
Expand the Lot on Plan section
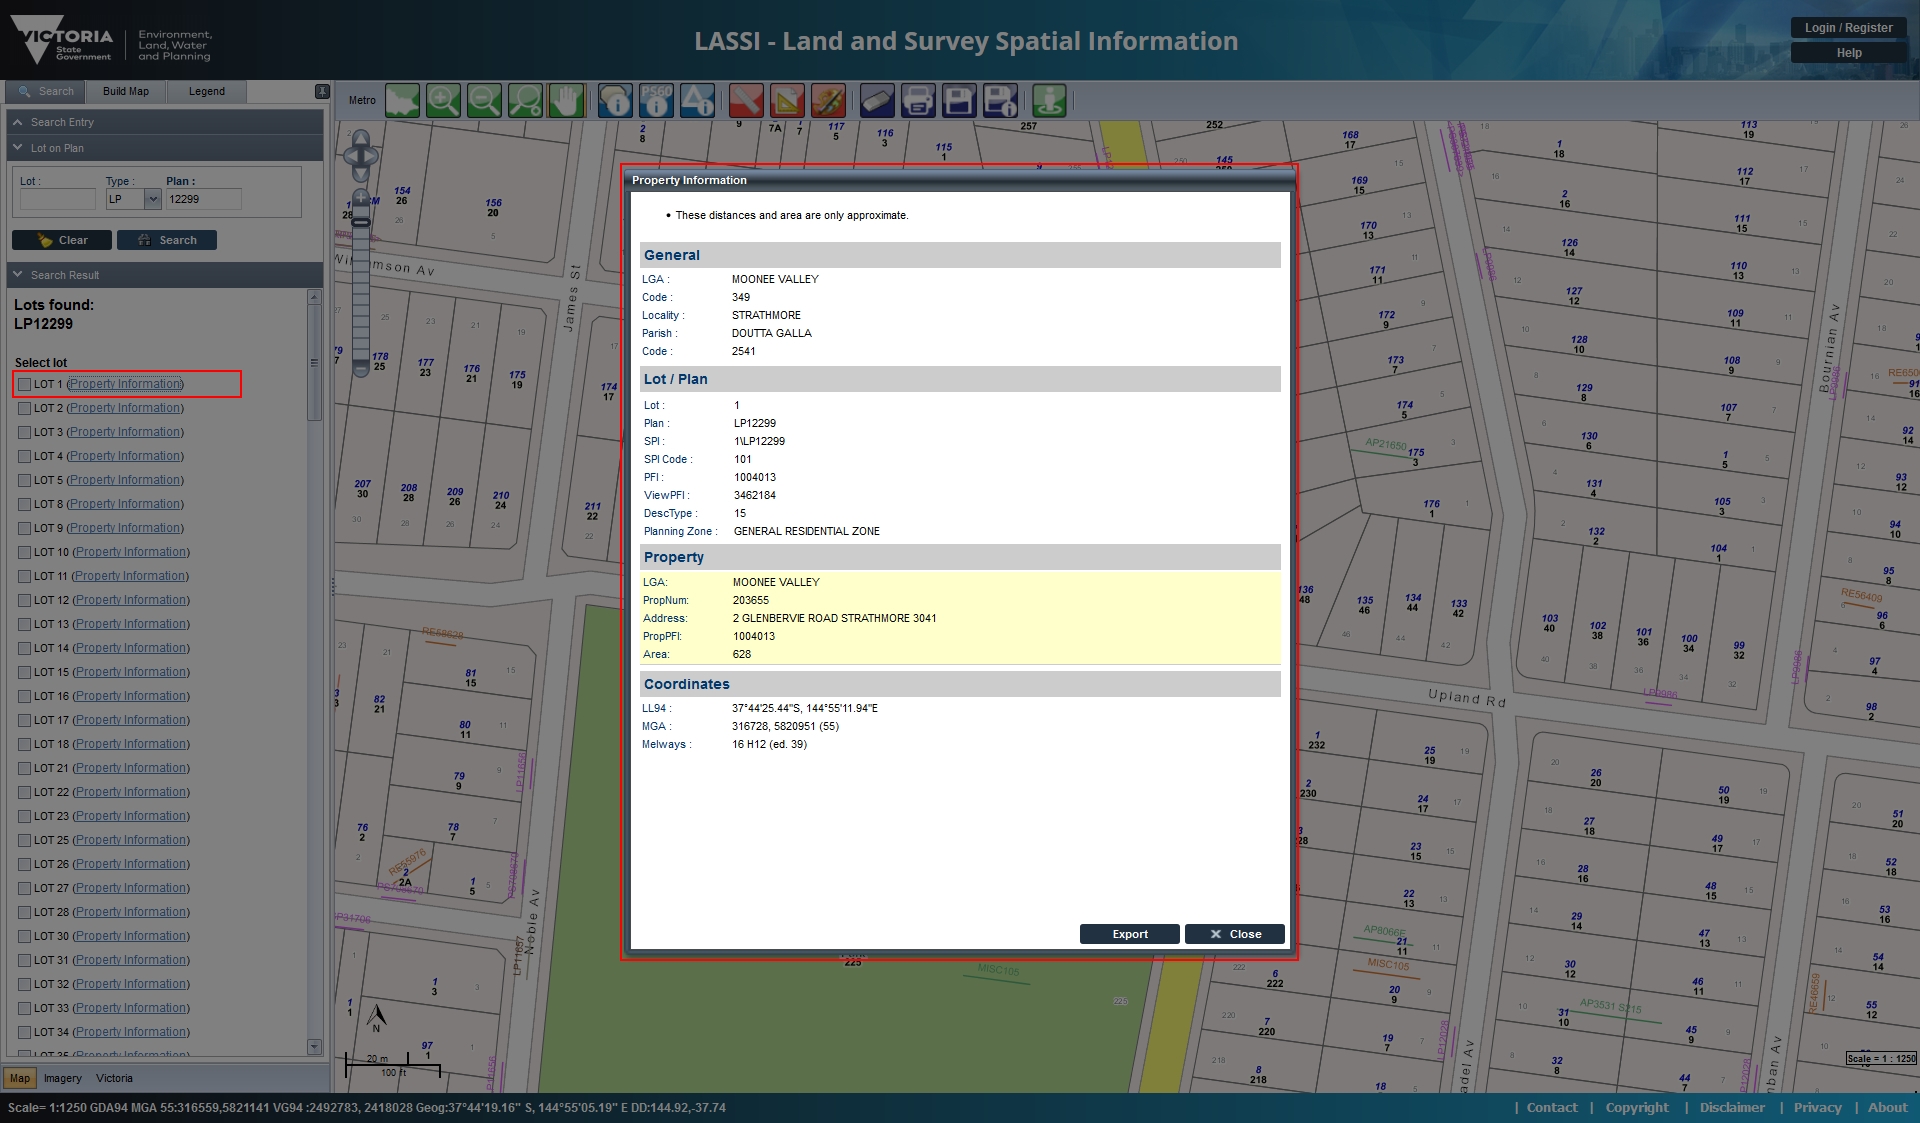[x=164, y=148]
